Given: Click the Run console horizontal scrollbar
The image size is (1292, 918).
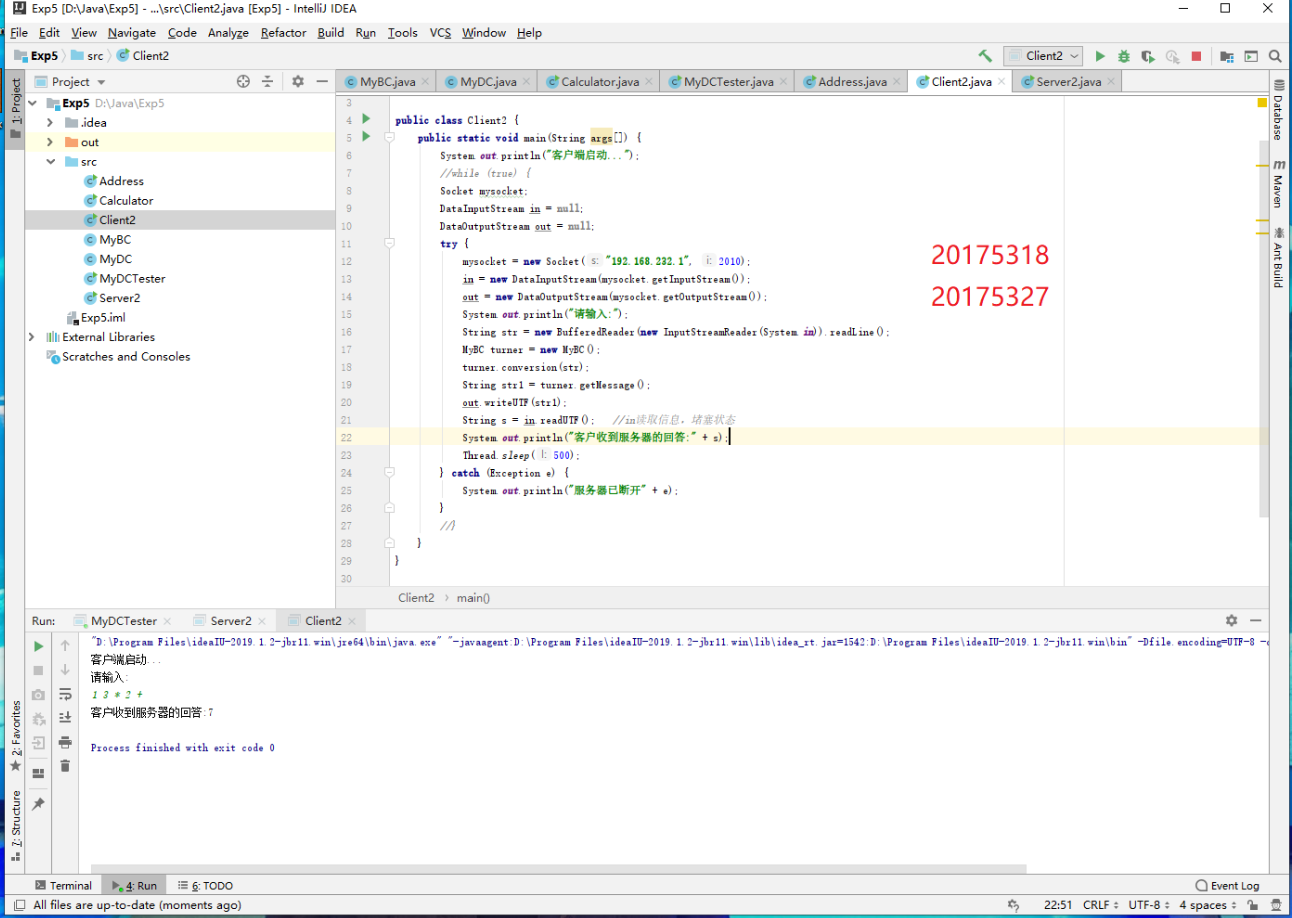Looking at the screenshot, I should coord(558,869).
